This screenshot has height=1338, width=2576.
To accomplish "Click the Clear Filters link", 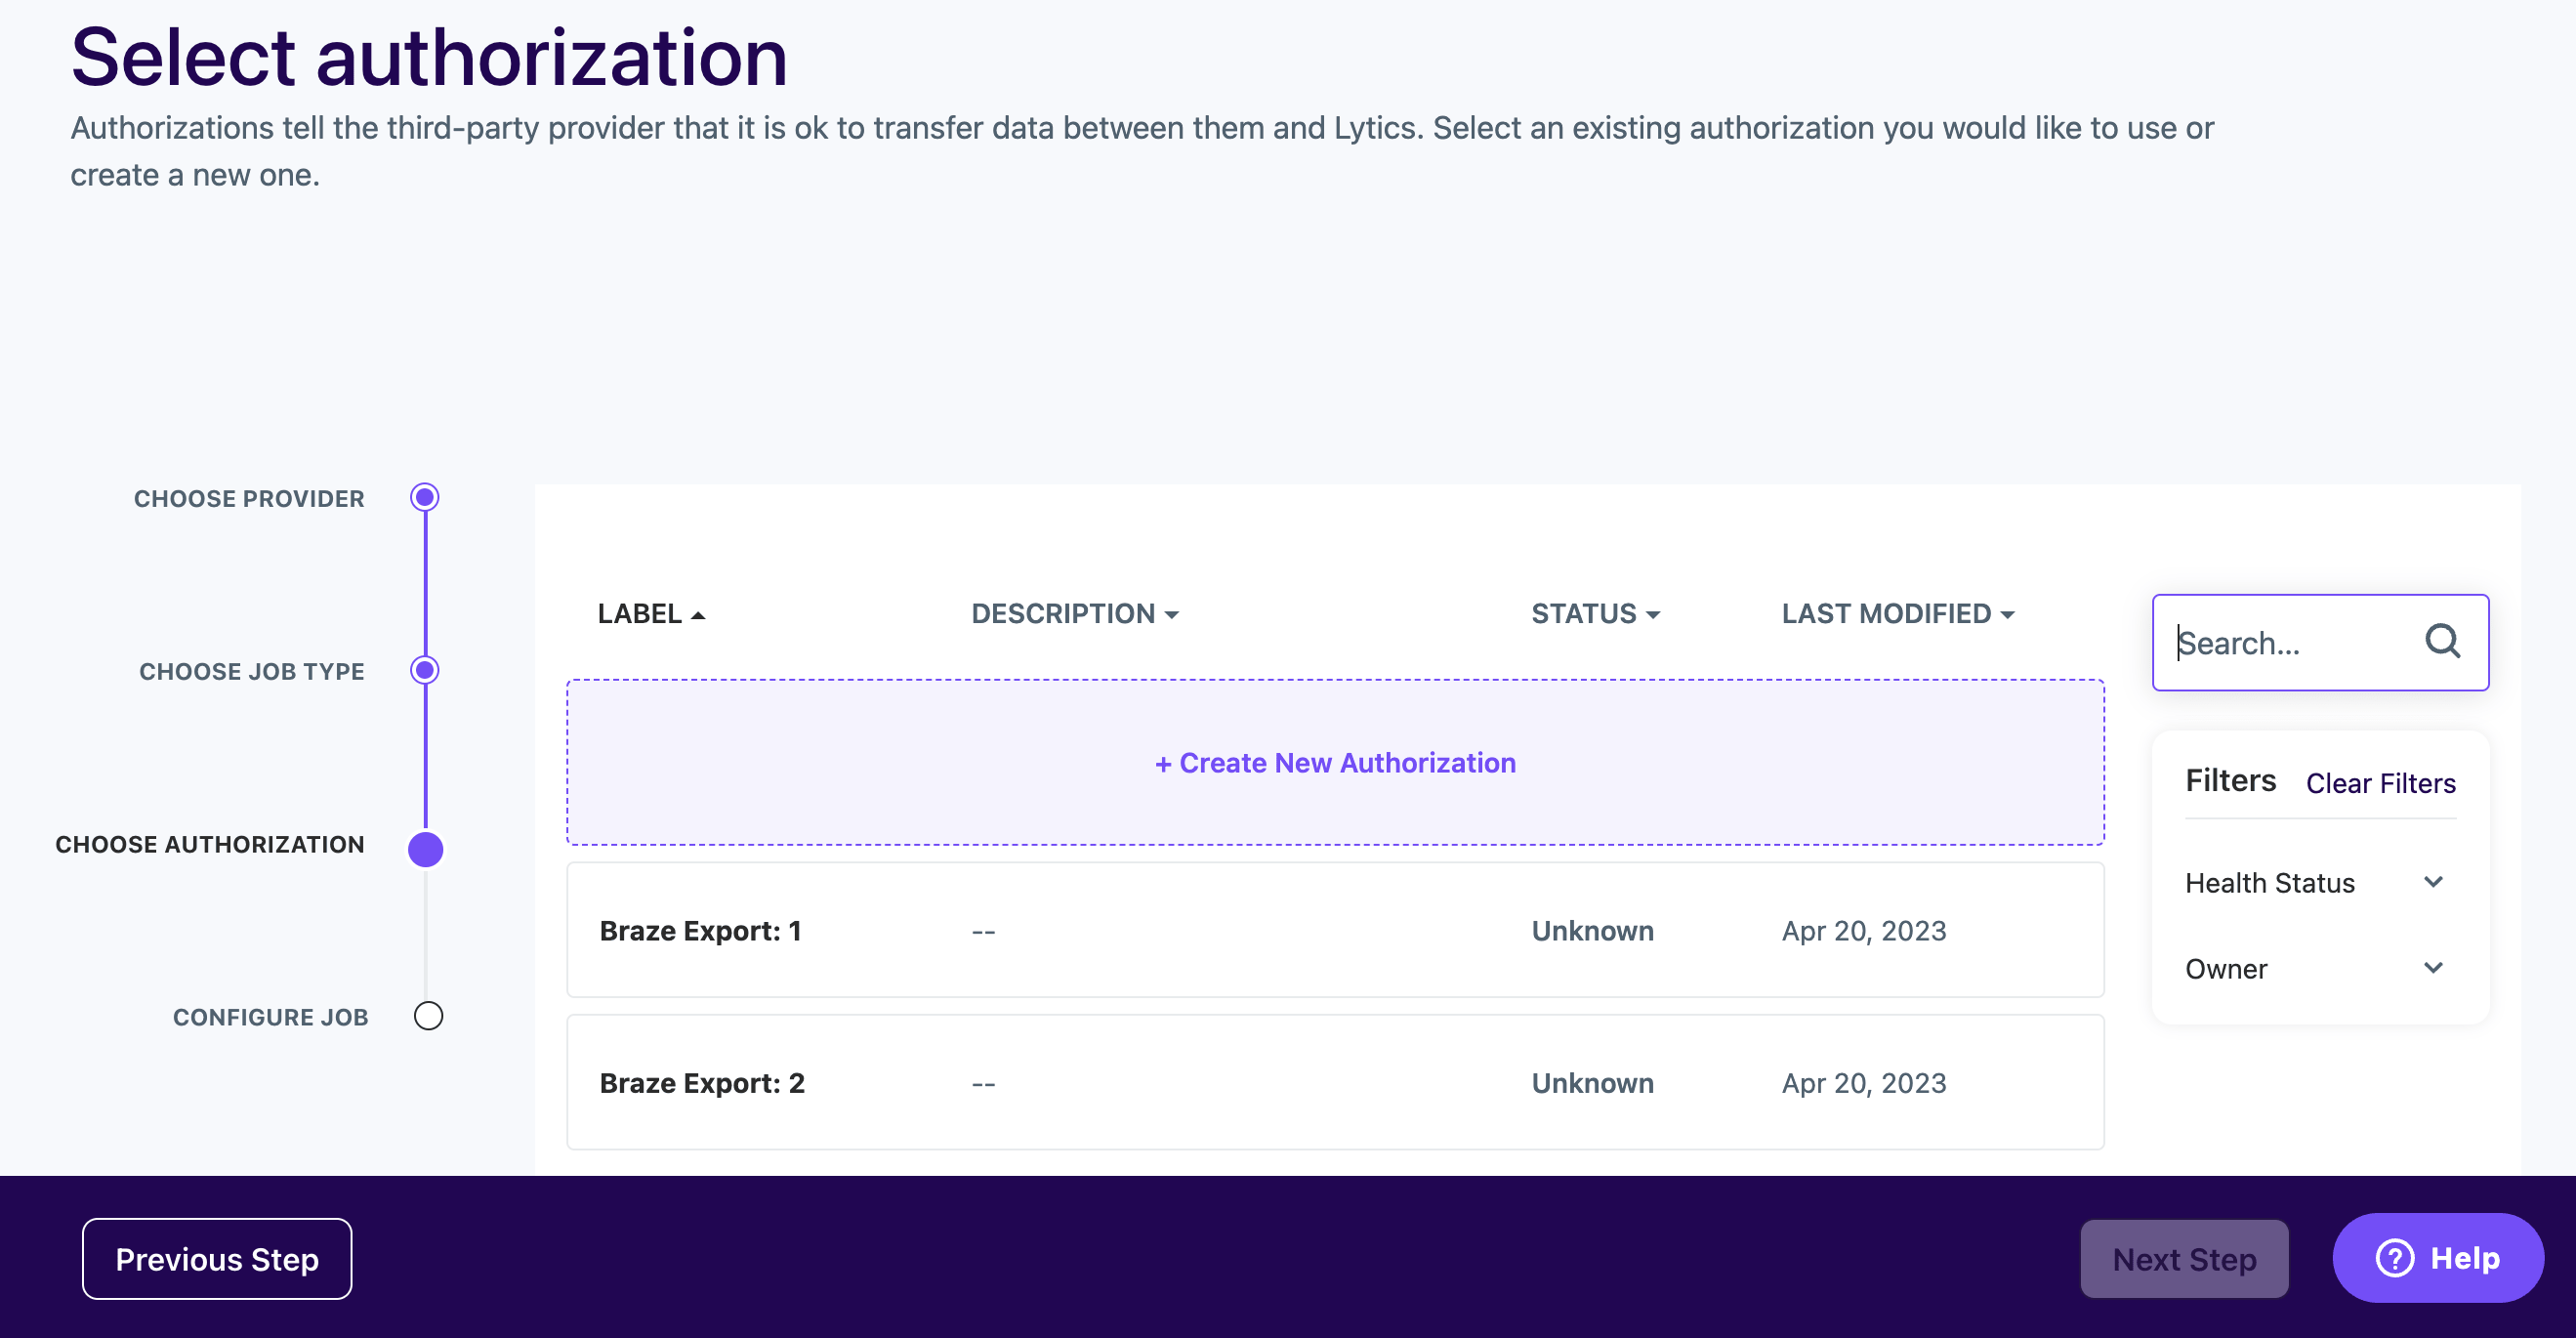I will (2380, 783).
